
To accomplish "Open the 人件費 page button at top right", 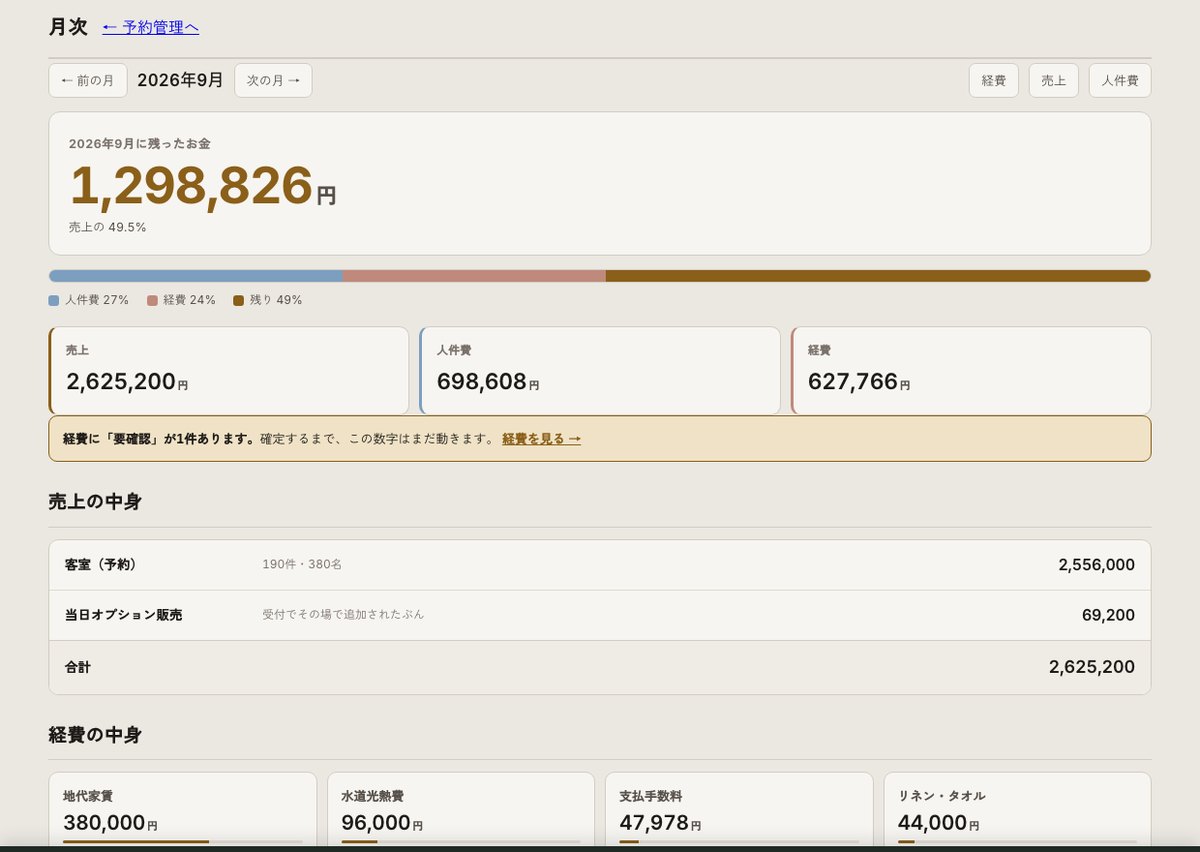I will pyautogui.click(x=1120, y=81).
